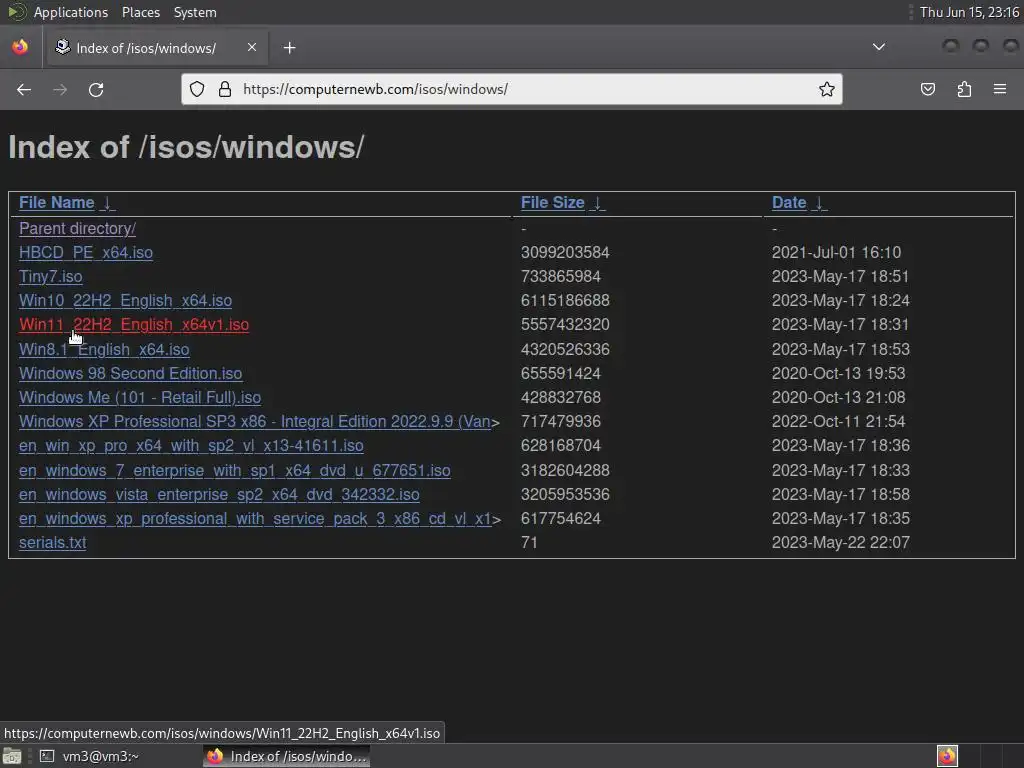Click Firefox icon in the system tray
The height and width of the screenshot is (768, 1024).
(x=947, y=756)
